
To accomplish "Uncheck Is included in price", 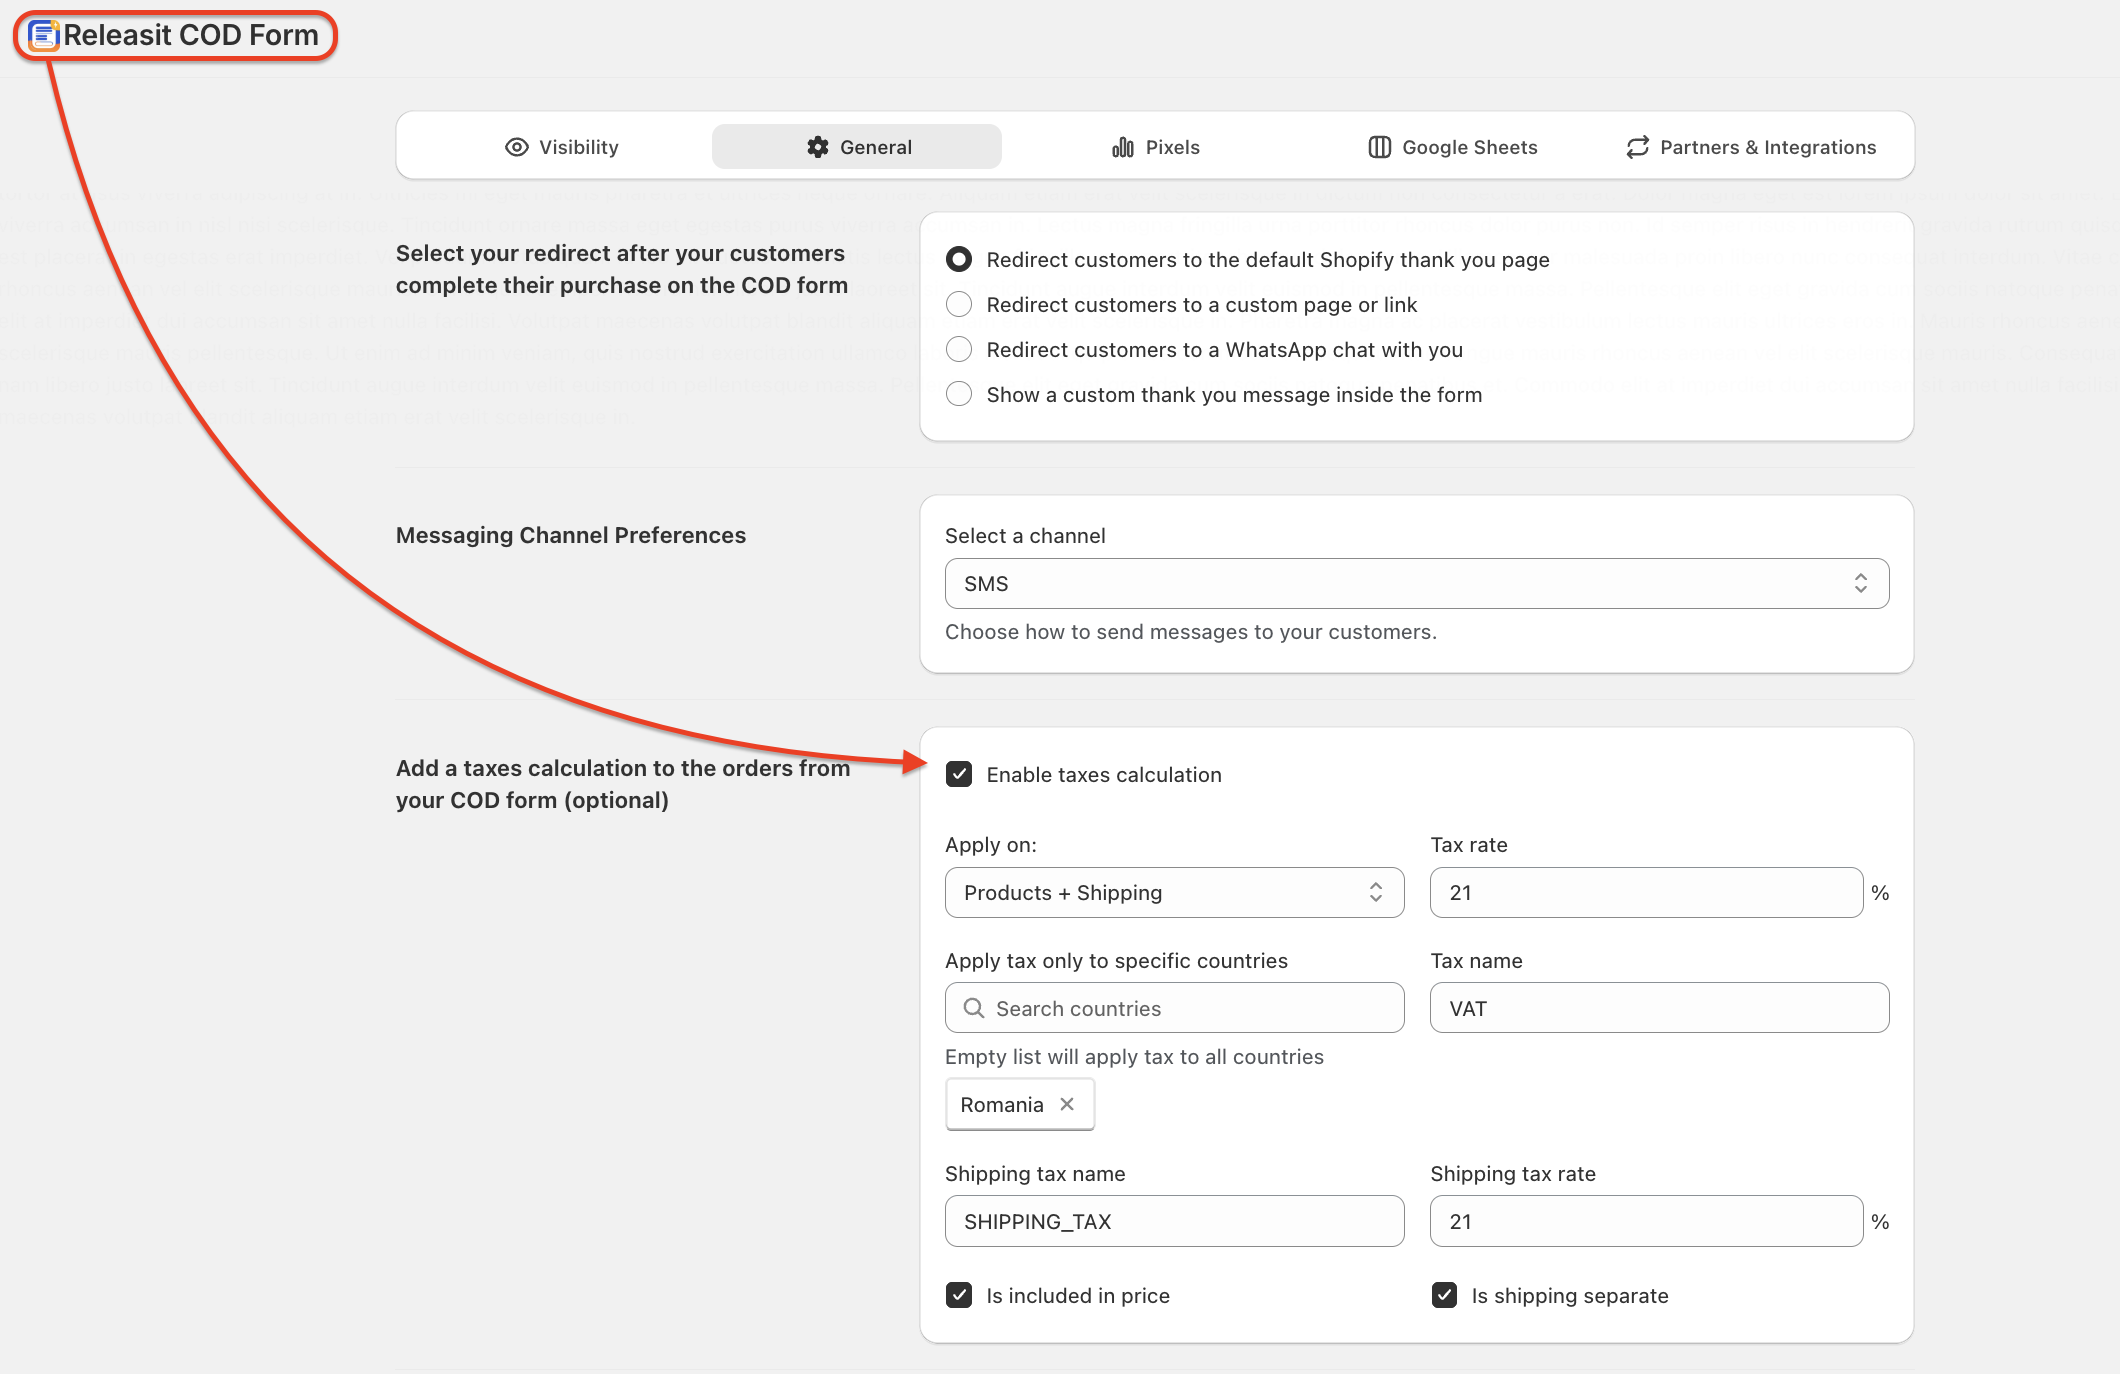I will (959, 1295).
